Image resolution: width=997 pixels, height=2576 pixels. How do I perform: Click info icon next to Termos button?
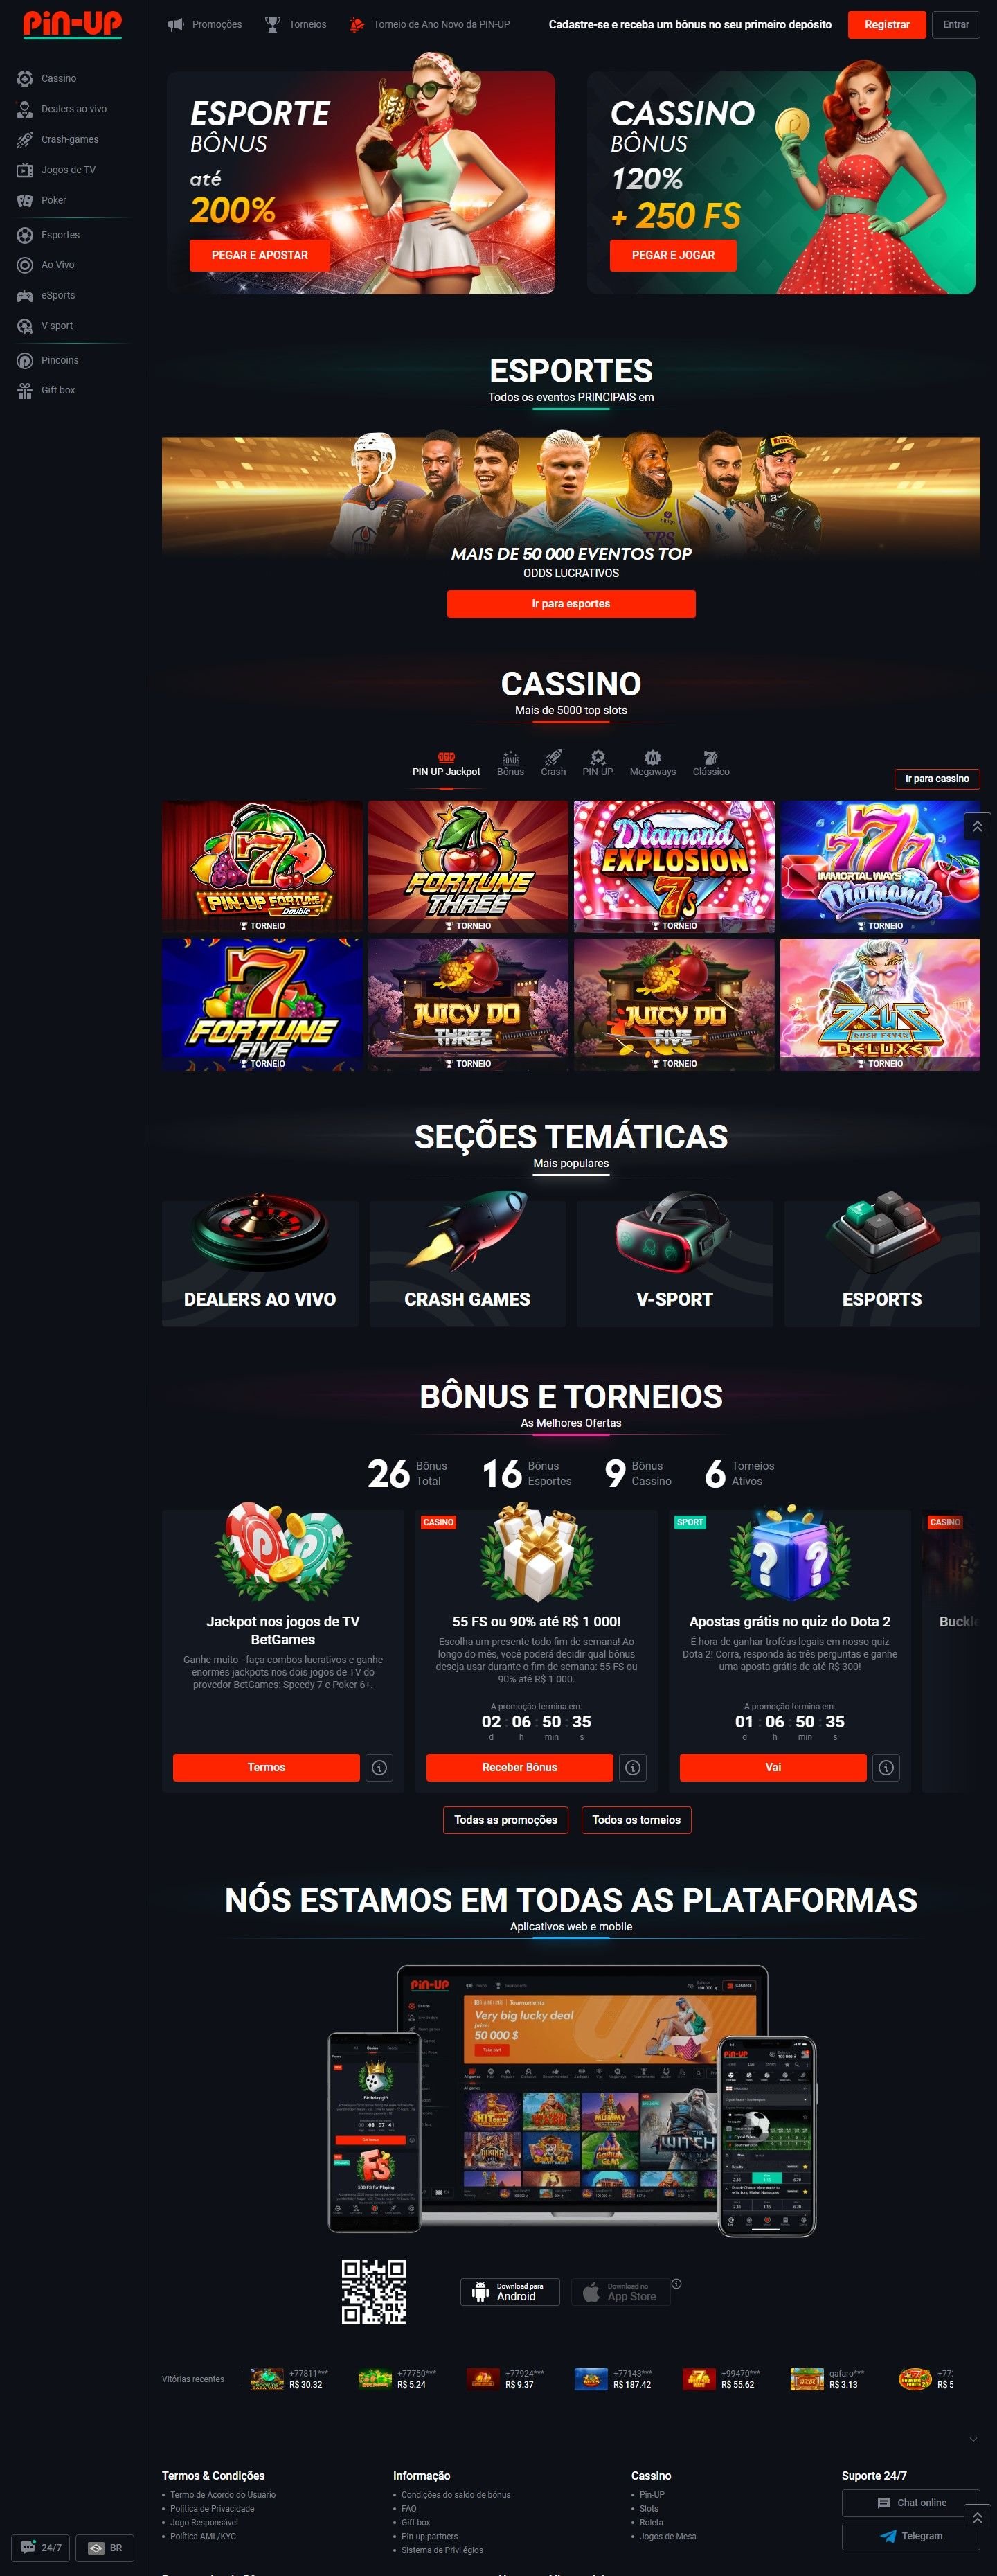tap(379, 1767)
